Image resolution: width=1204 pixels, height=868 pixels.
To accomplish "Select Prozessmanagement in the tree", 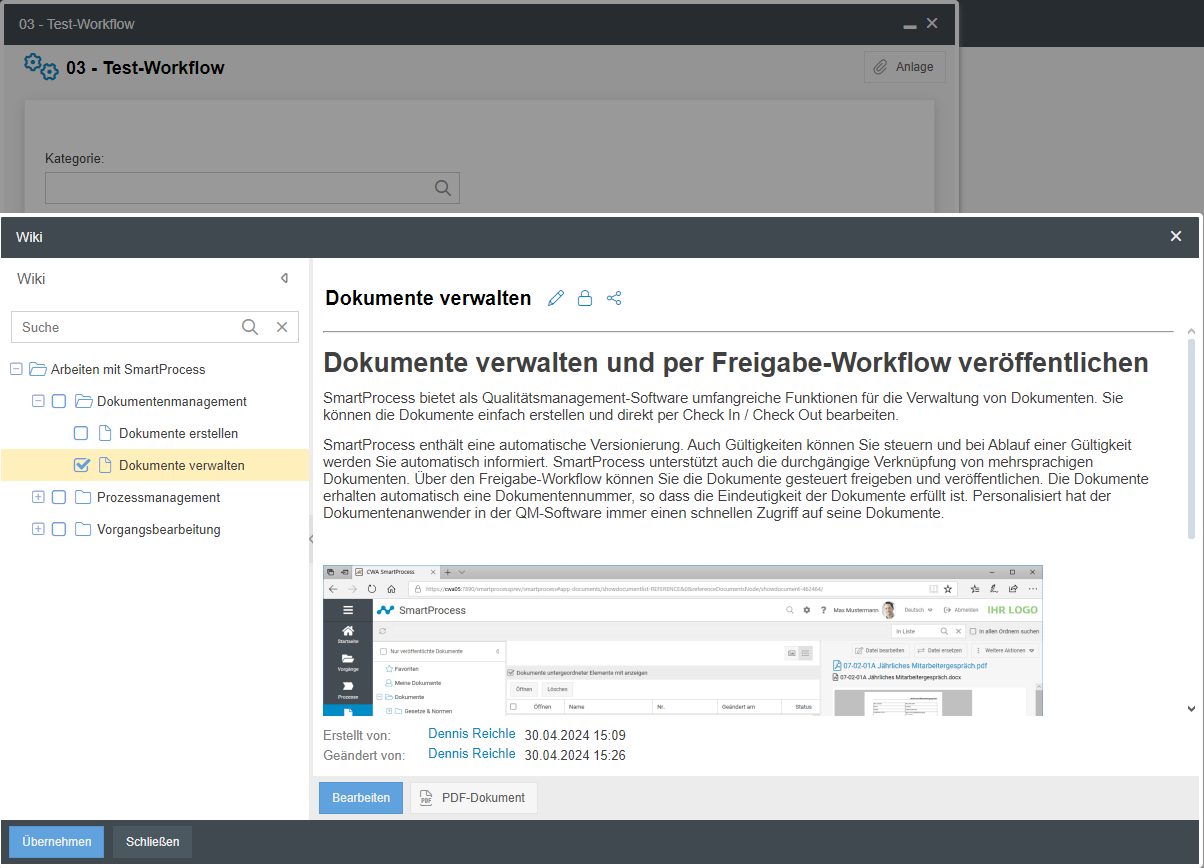I will point(158,497).
